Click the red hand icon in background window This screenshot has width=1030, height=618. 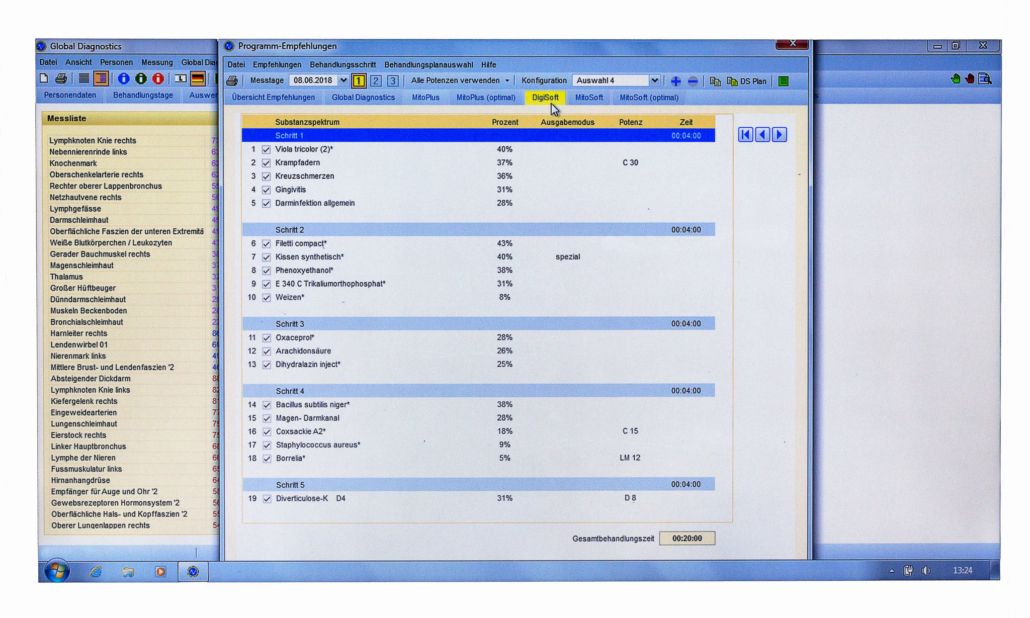point(969,79)
